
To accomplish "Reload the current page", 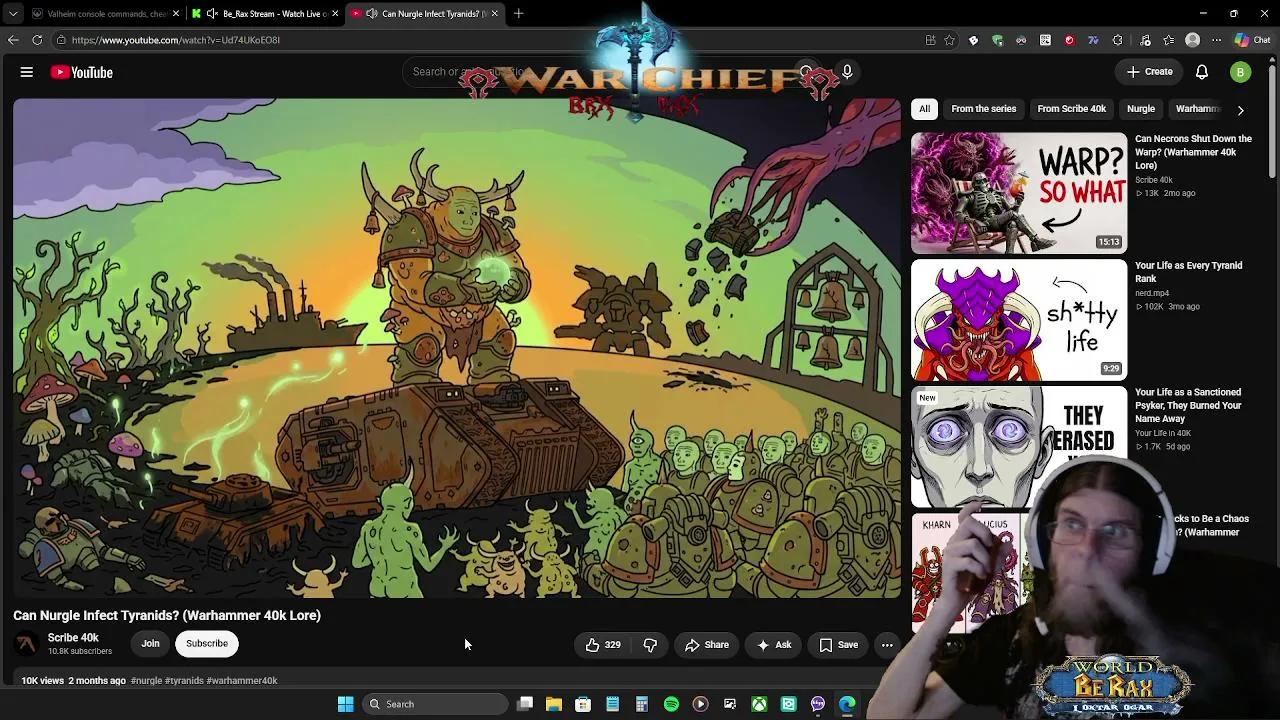I will pyautogui.click(x=37, y=40).
